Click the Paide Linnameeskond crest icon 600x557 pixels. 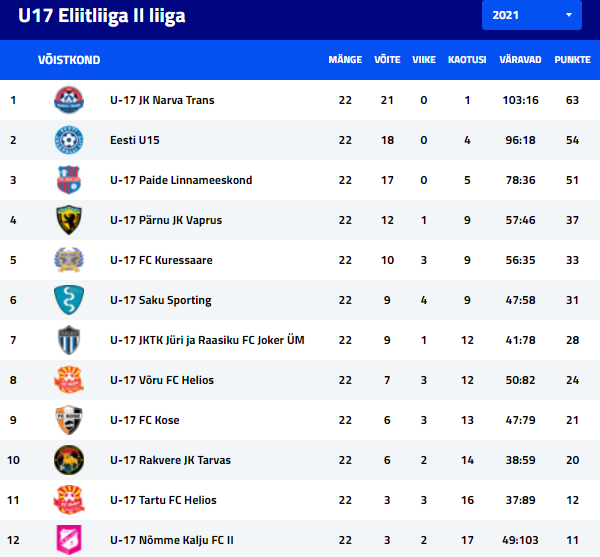pyautogui.click(x=69, y=180)
